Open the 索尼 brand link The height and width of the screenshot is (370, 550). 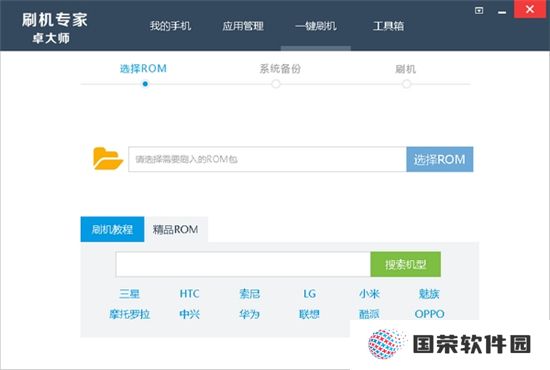coord(249,294)
